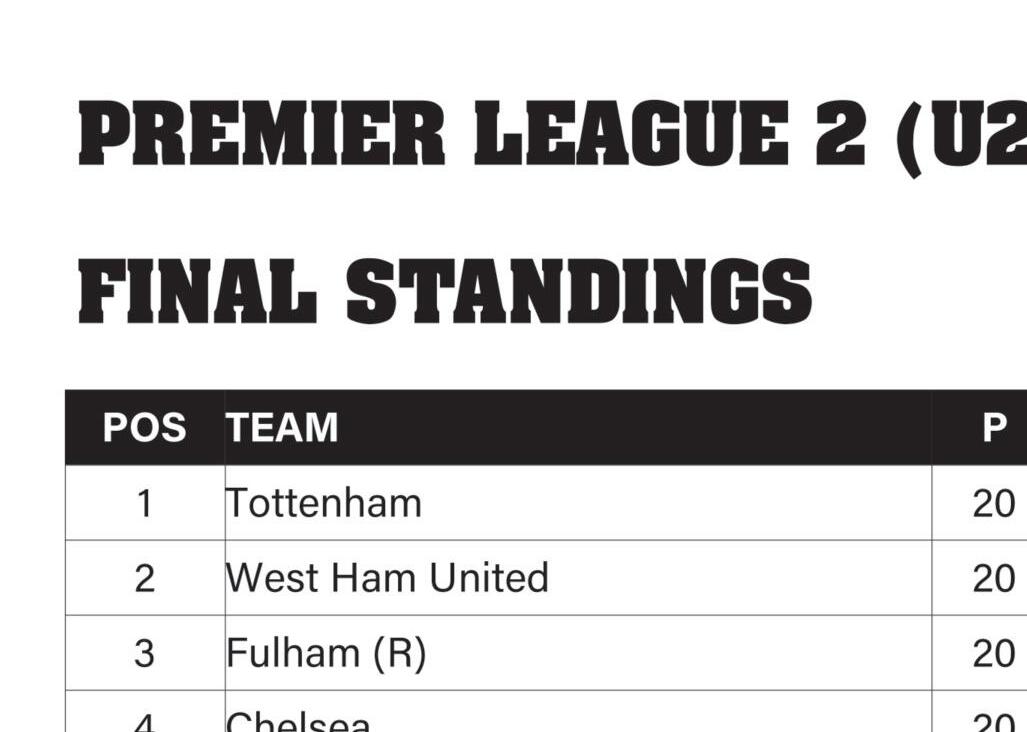Viewport: 1027px width, 732px height.
Task: Click Tottenham's played value 20
Action: pos(994,504)
